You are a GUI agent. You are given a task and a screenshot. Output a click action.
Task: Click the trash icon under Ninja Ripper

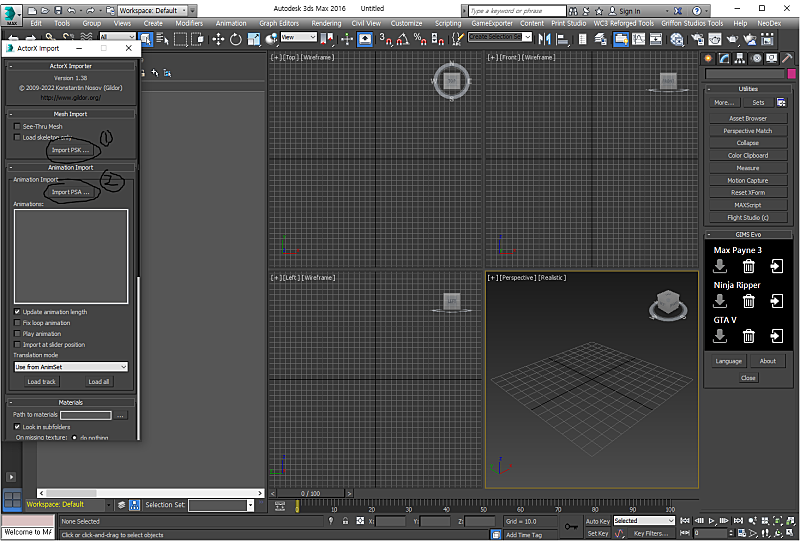pos(748,301)
